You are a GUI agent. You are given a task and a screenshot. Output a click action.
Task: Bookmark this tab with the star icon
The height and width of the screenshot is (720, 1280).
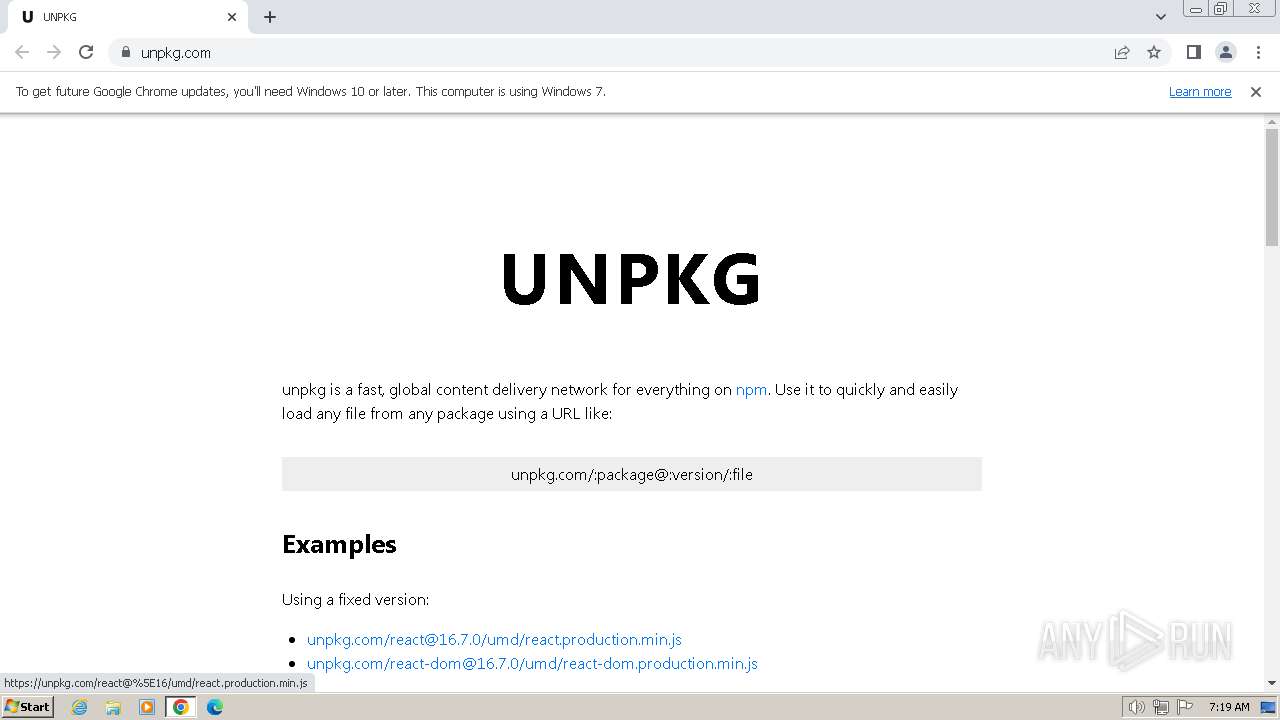1154,52
